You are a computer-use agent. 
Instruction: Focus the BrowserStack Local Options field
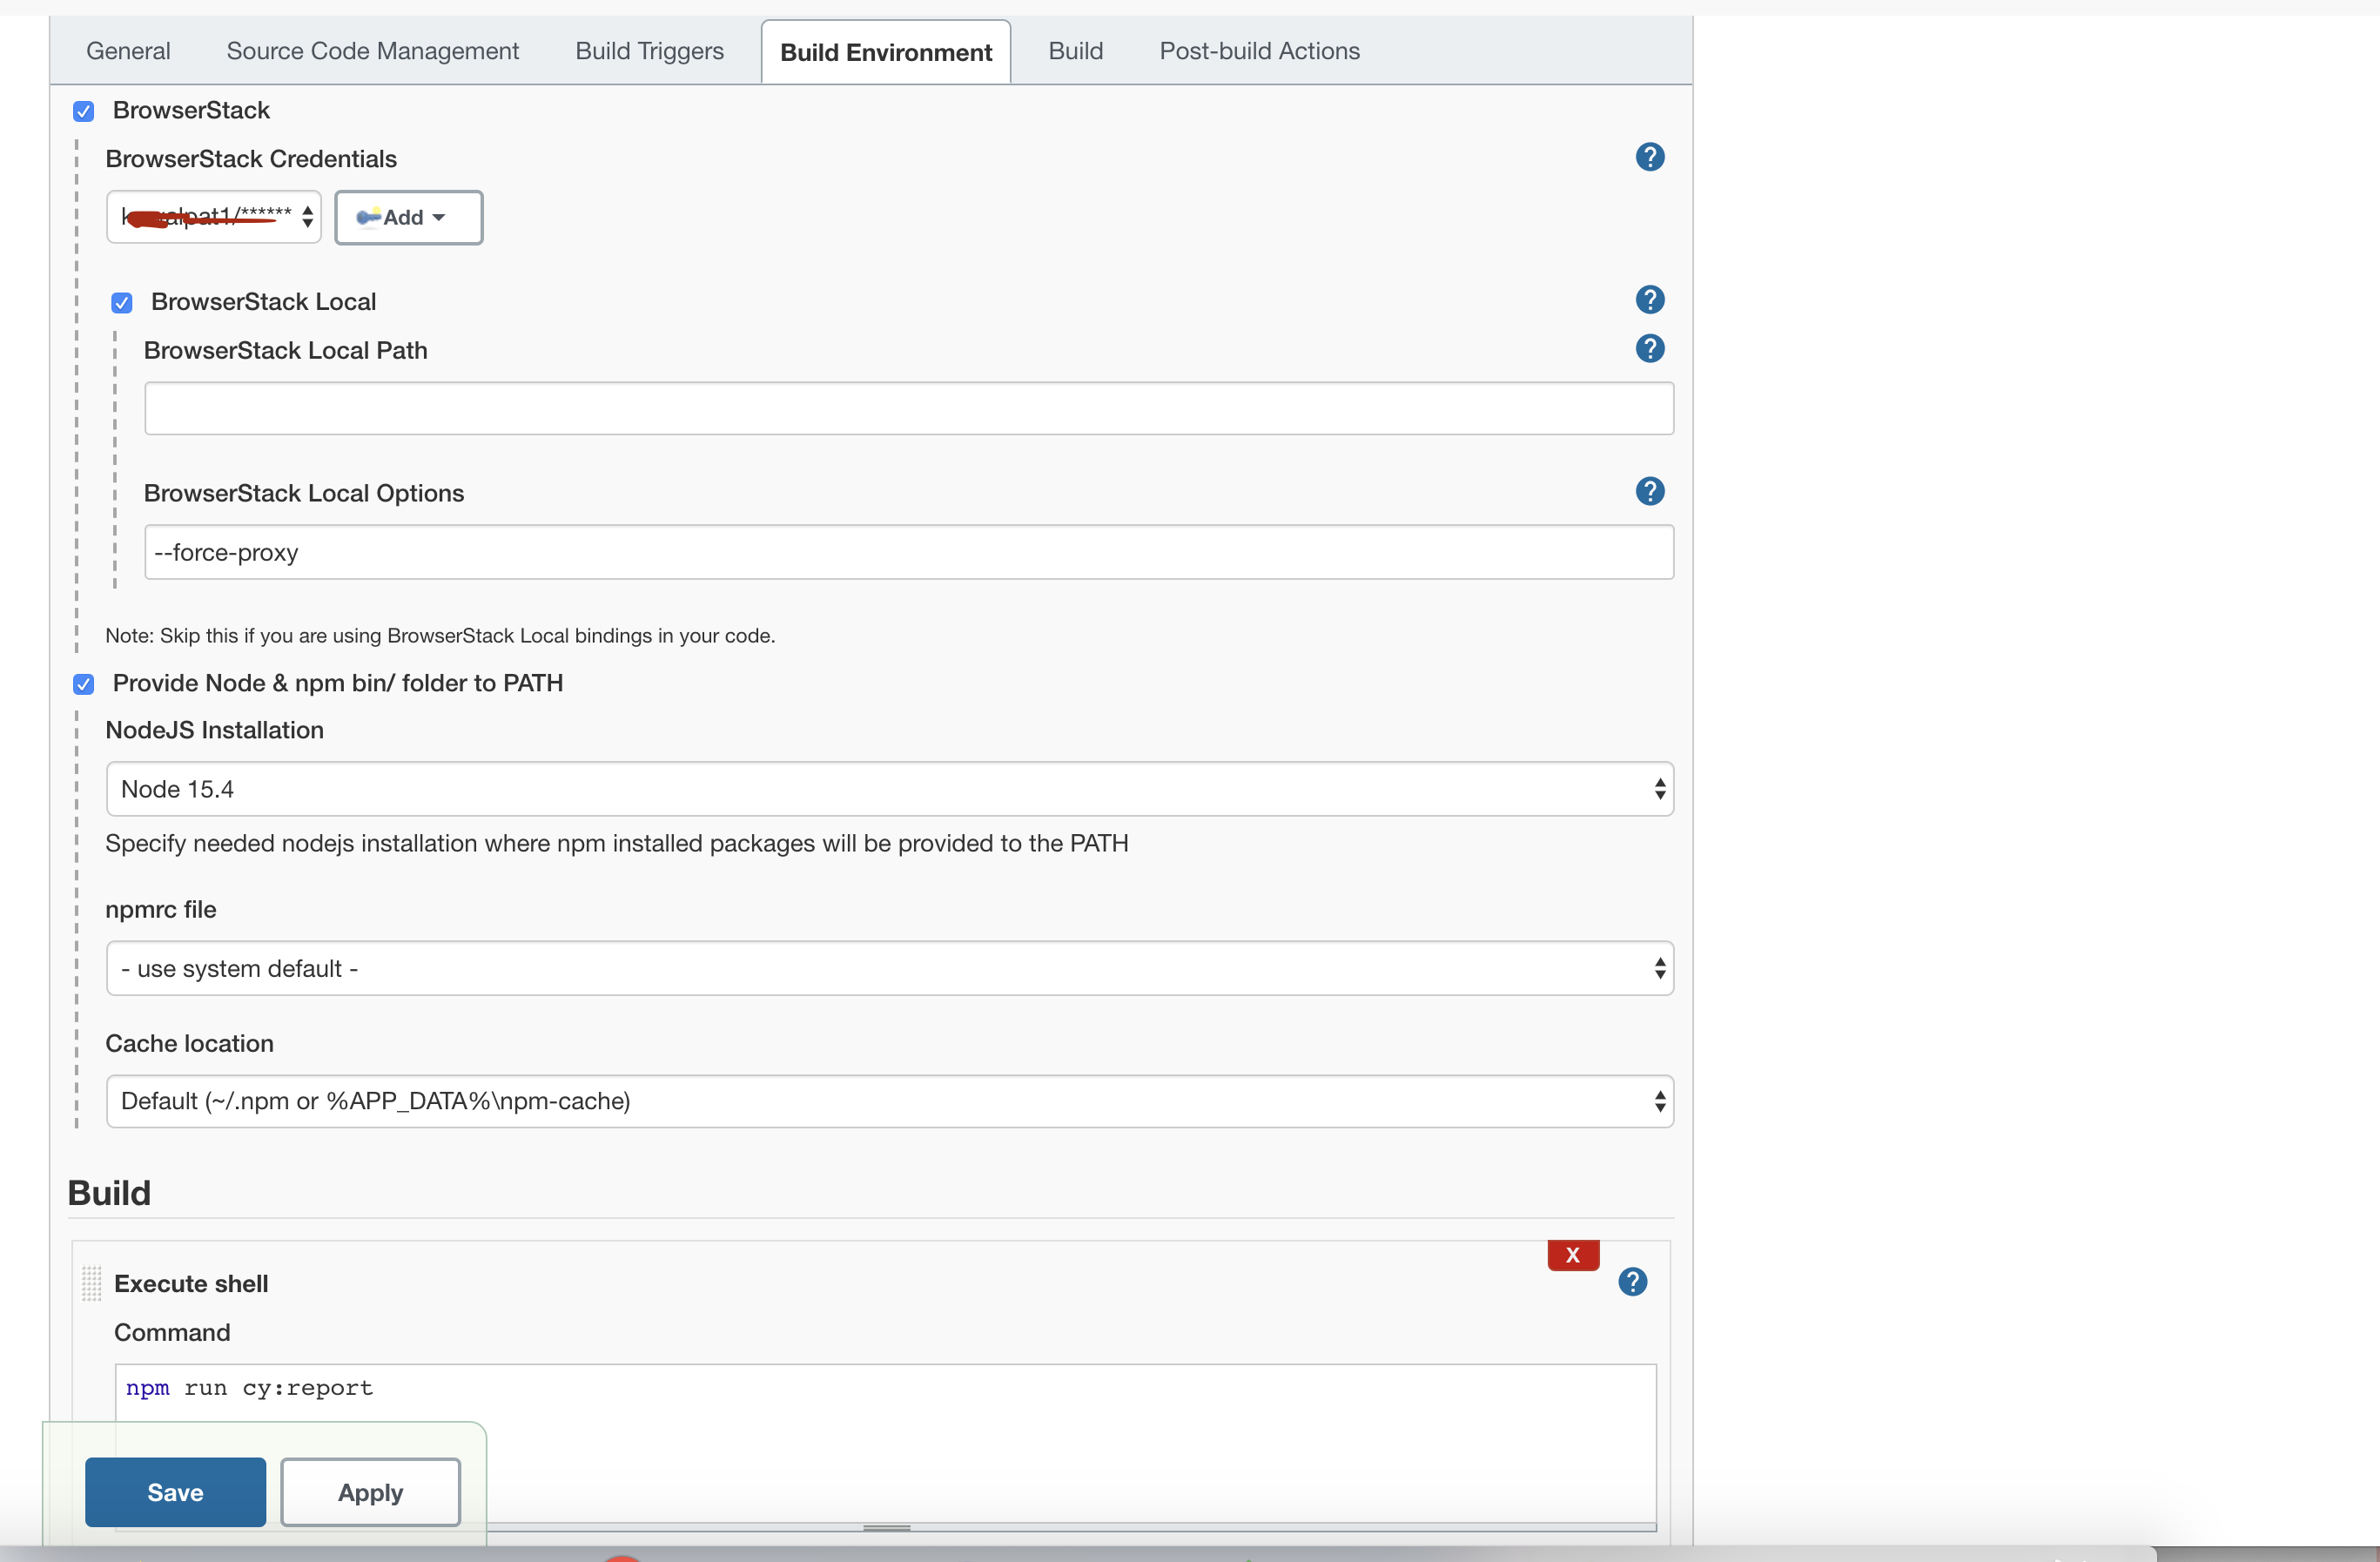pos(909,552)
